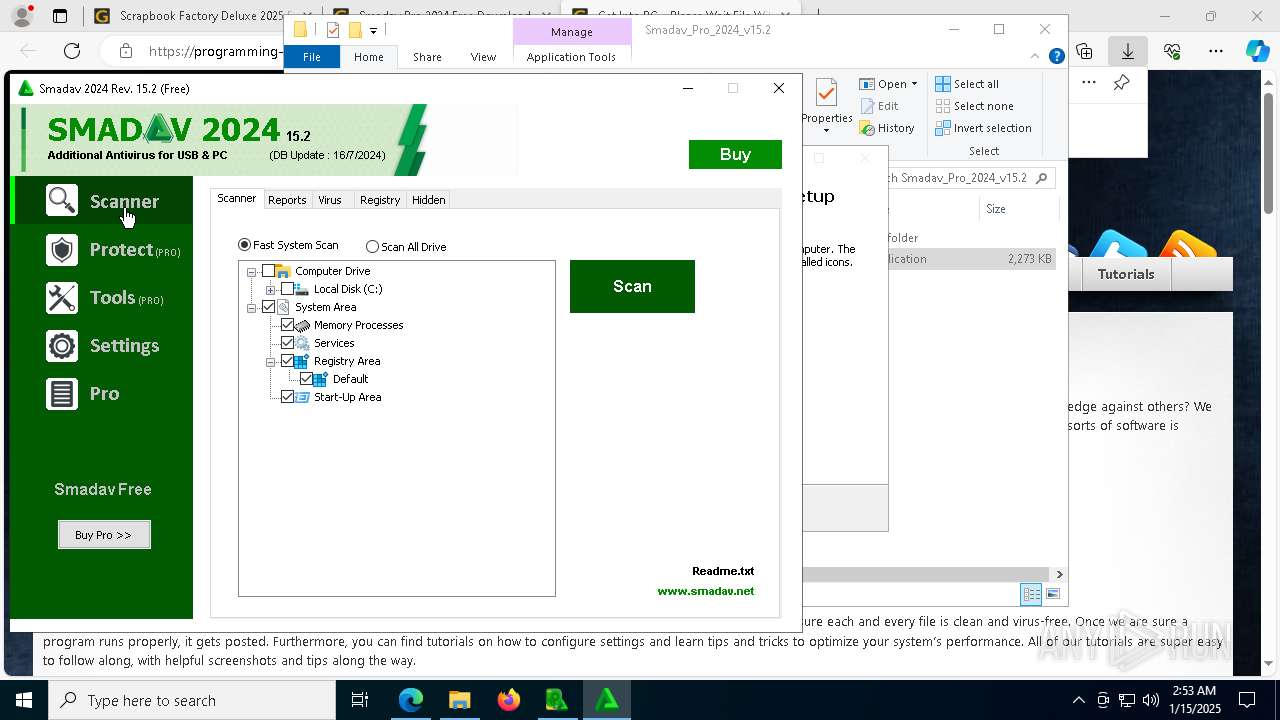Screen dimensions: 1280x720
Task: Collapse the File Explorer ribbon chevron
Action: point(1037,56)
